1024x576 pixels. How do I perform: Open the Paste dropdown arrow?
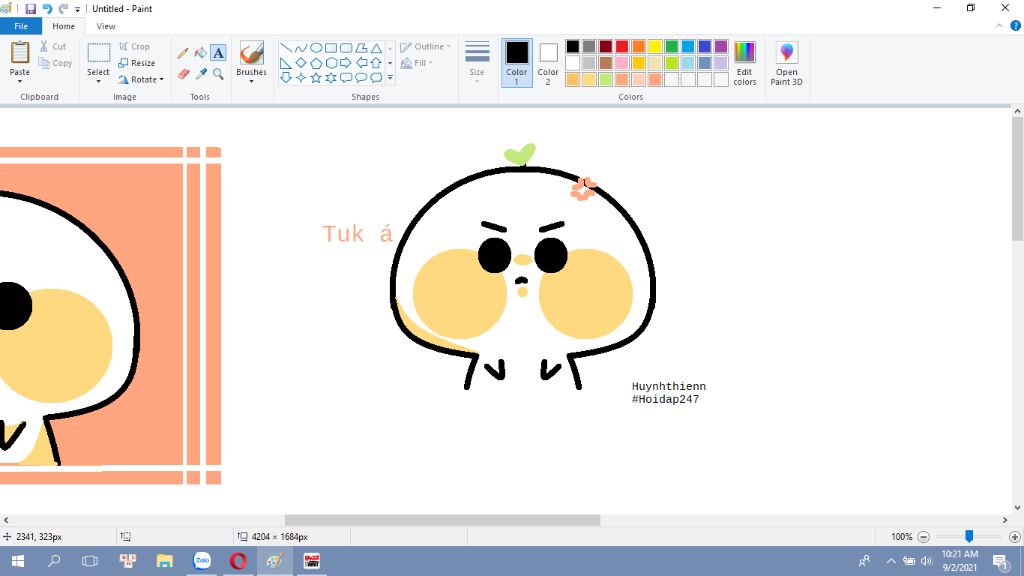pyautogui.click(x=20, y=82)
